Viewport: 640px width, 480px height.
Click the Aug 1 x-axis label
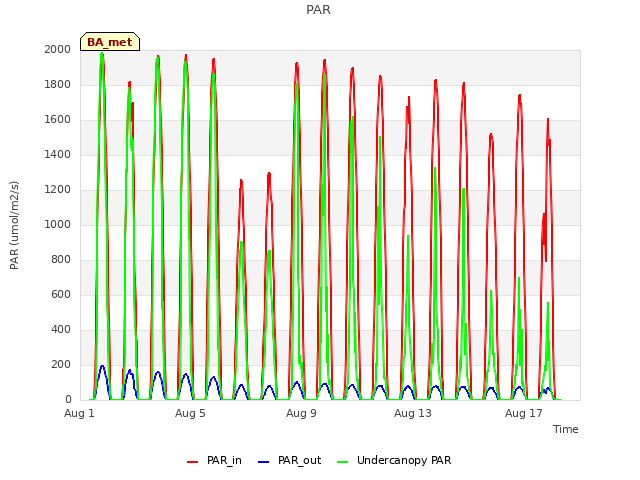coord(79,413)
